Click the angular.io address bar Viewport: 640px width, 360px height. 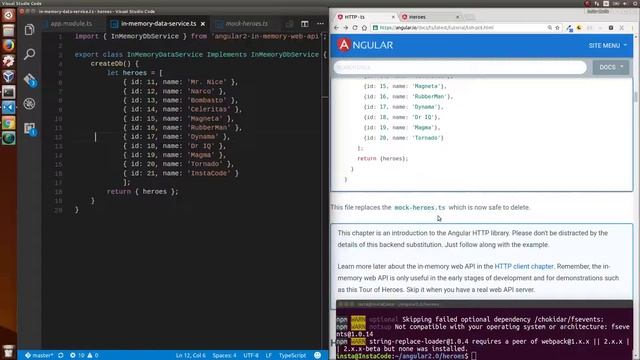coord(459,28)
